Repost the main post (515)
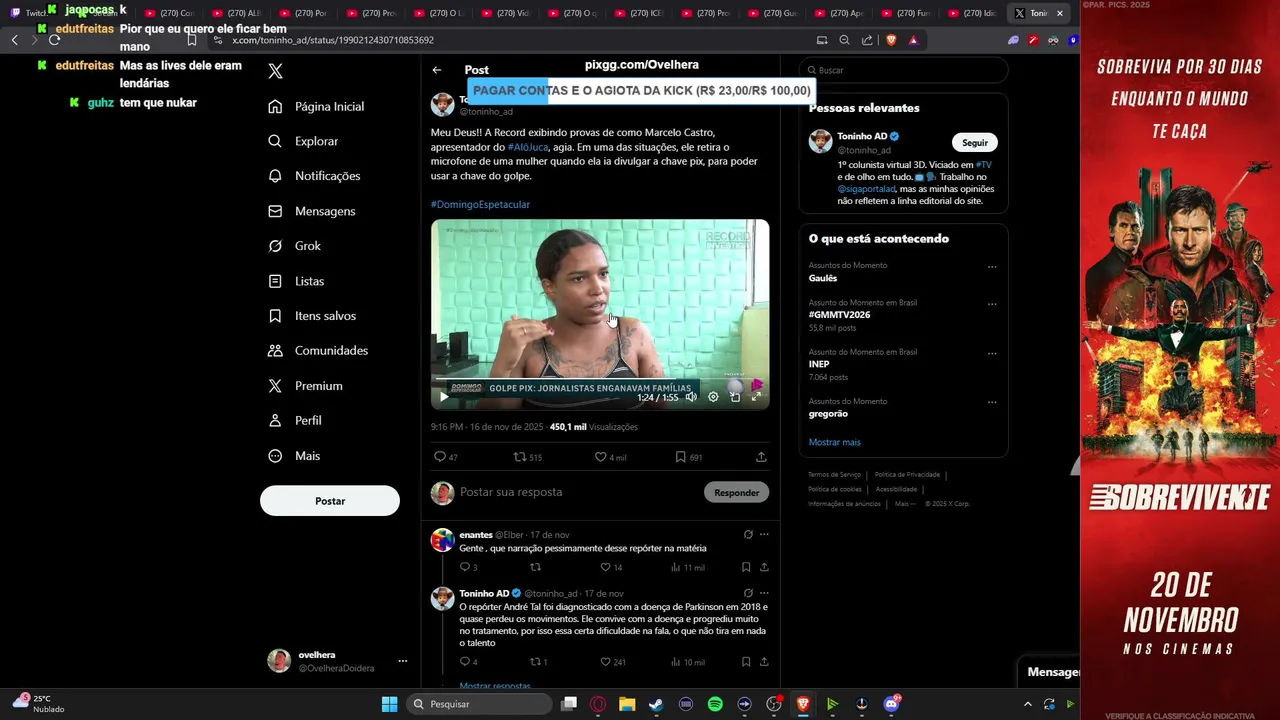This screenshot has height=720, width=1280. (527, 457)
